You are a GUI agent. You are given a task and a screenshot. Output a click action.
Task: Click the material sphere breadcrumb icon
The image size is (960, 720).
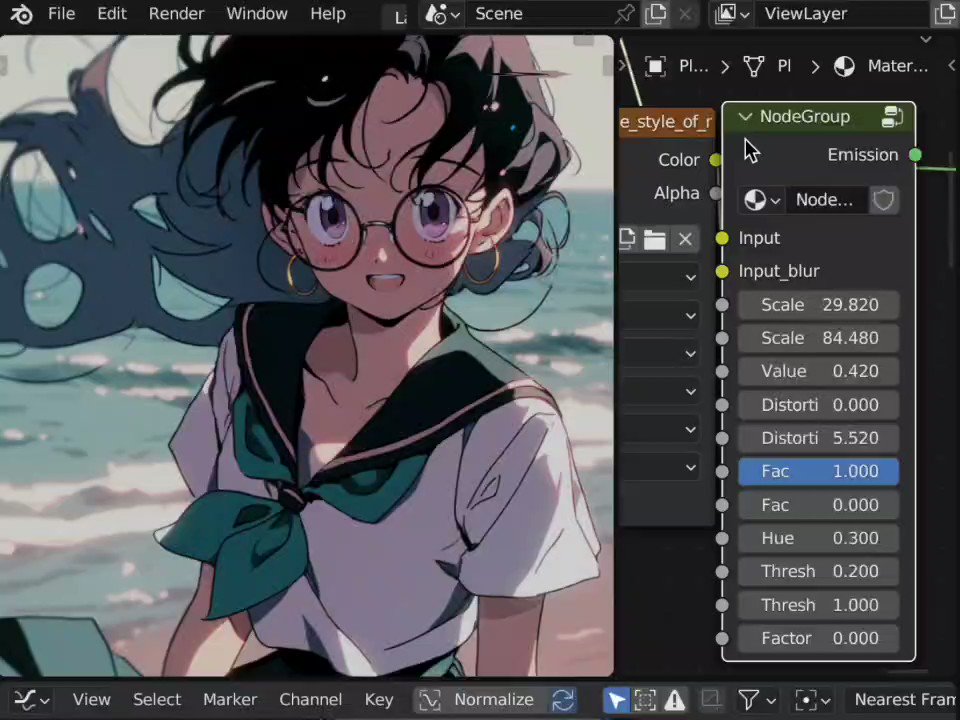click(x=844, y=66)
